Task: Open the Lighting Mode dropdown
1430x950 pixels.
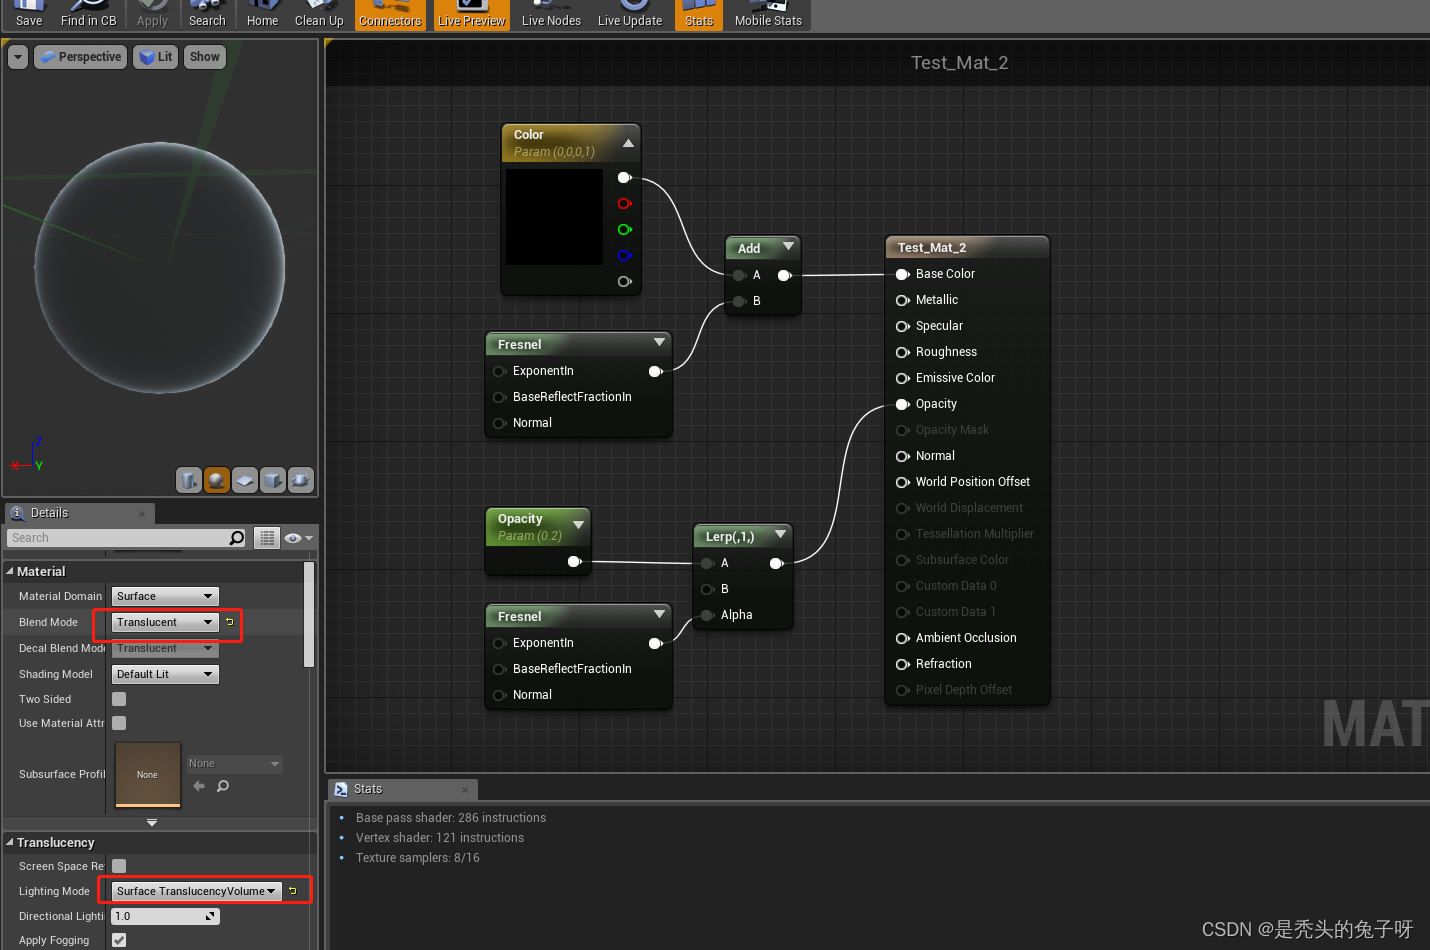Action: coord(193,890)
